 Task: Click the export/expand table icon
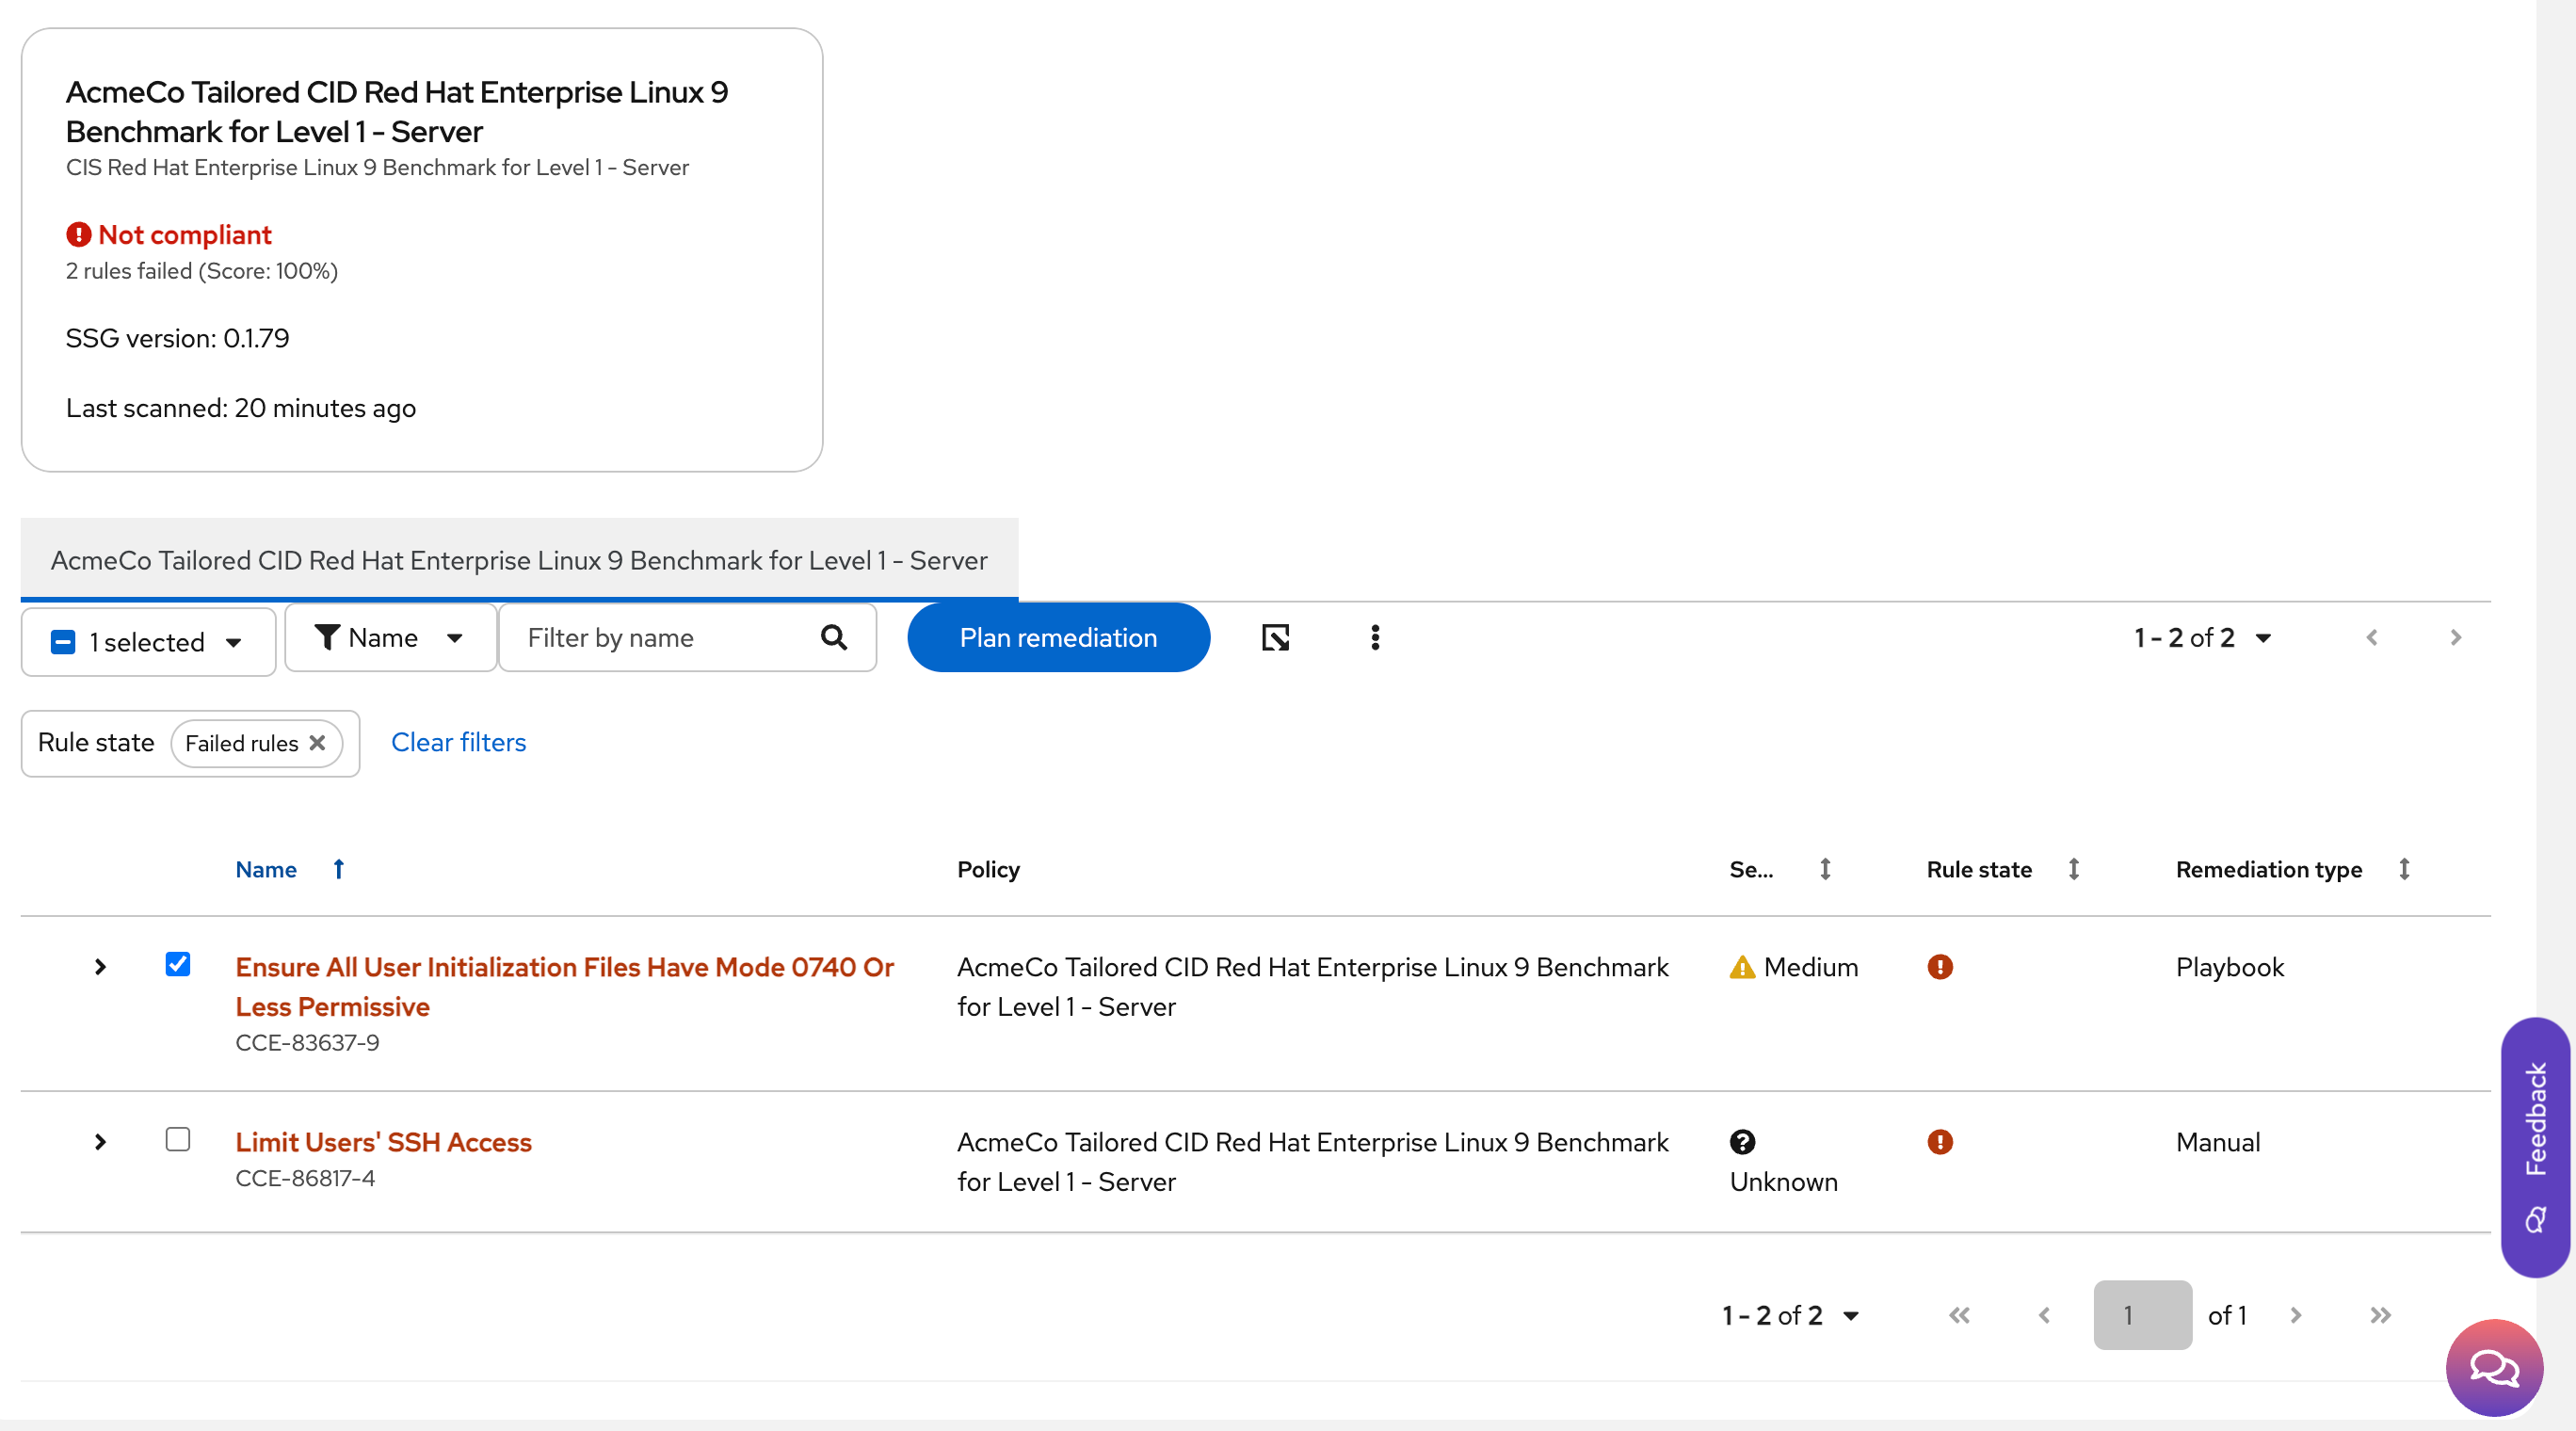click(x=1276, y=637)
